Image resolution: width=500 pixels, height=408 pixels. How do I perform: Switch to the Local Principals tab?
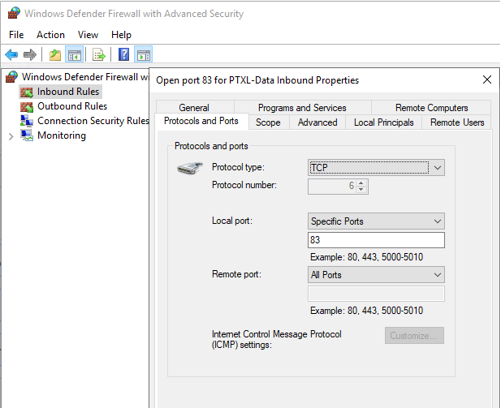click(384, 122)
